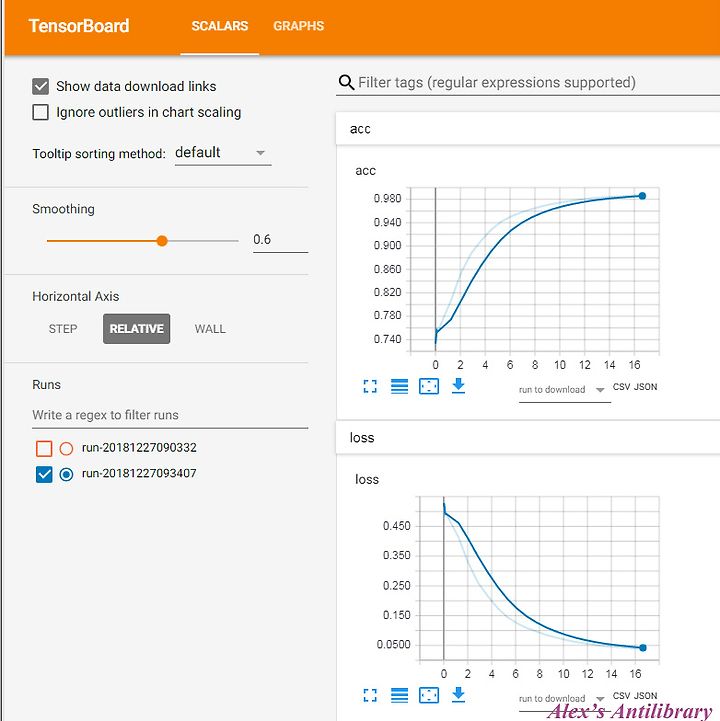Click the Smoothing slider handle
Screen dimensions: 720x721
click(x=162, y=240)
